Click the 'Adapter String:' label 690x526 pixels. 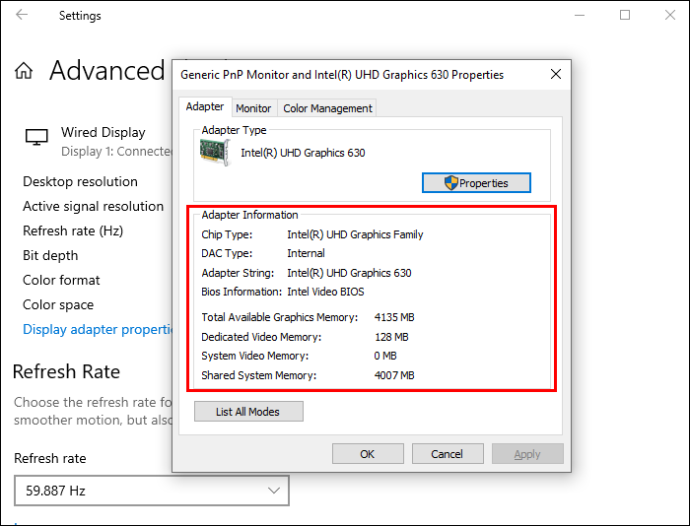[x=238, y=273]
